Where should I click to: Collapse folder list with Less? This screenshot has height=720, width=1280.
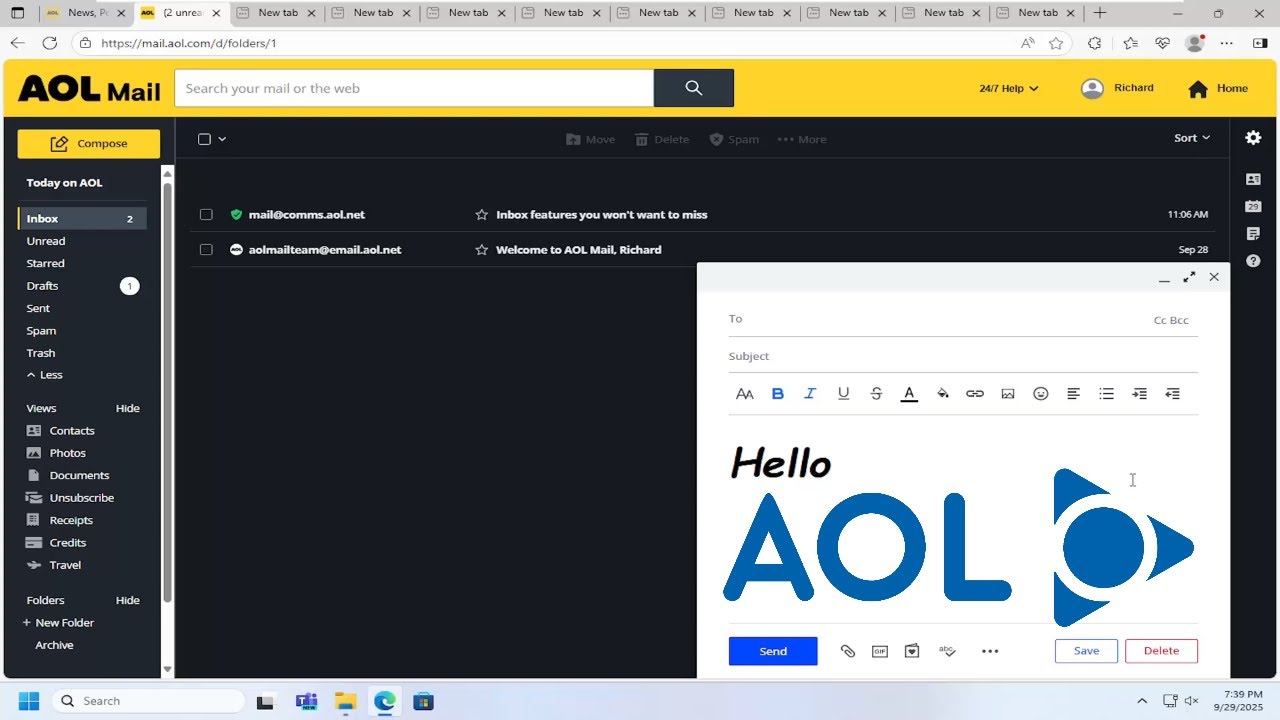point(44,375)
